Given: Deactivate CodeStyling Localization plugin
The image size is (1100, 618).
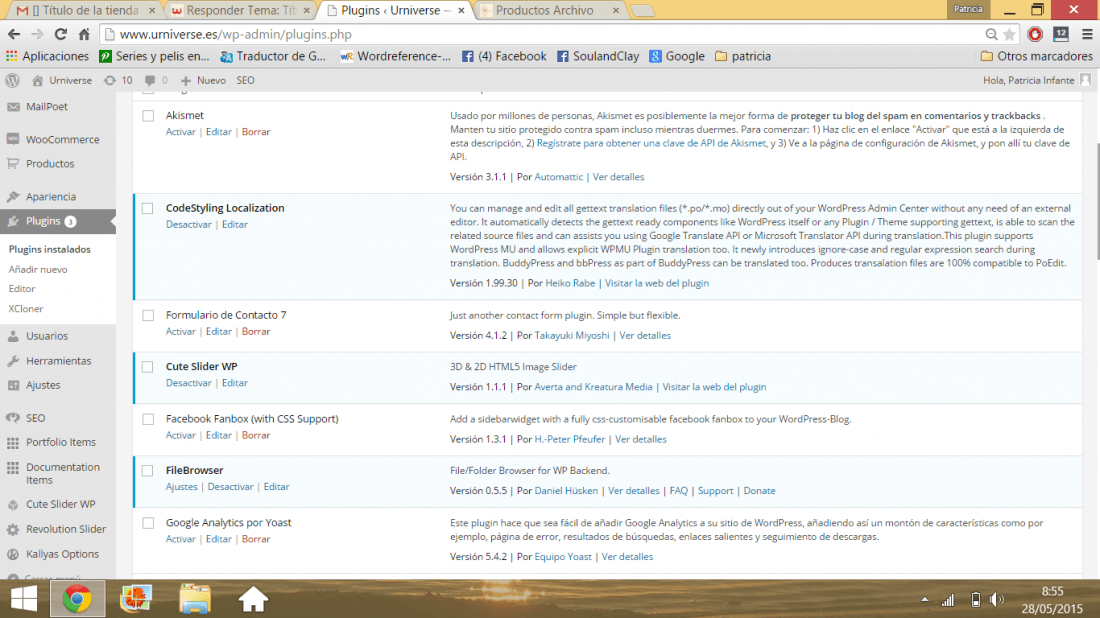Looking at the screenshot, I should pos(189,224).
